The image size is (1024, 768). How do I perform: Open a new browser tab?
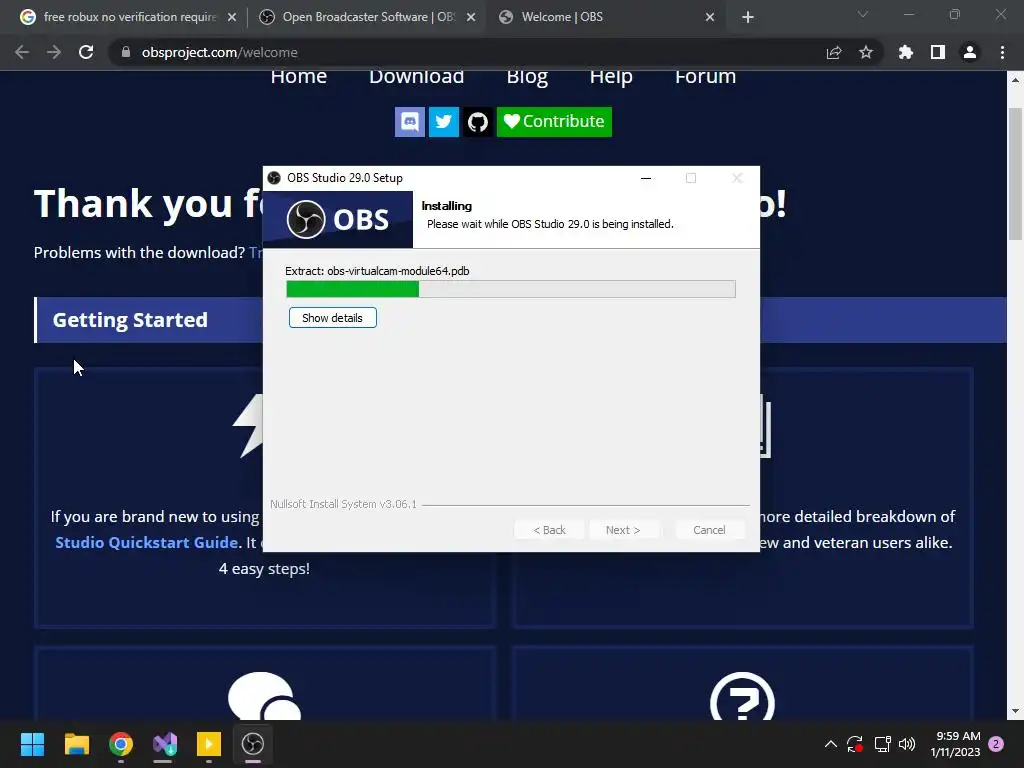click(x=748, y=18)
